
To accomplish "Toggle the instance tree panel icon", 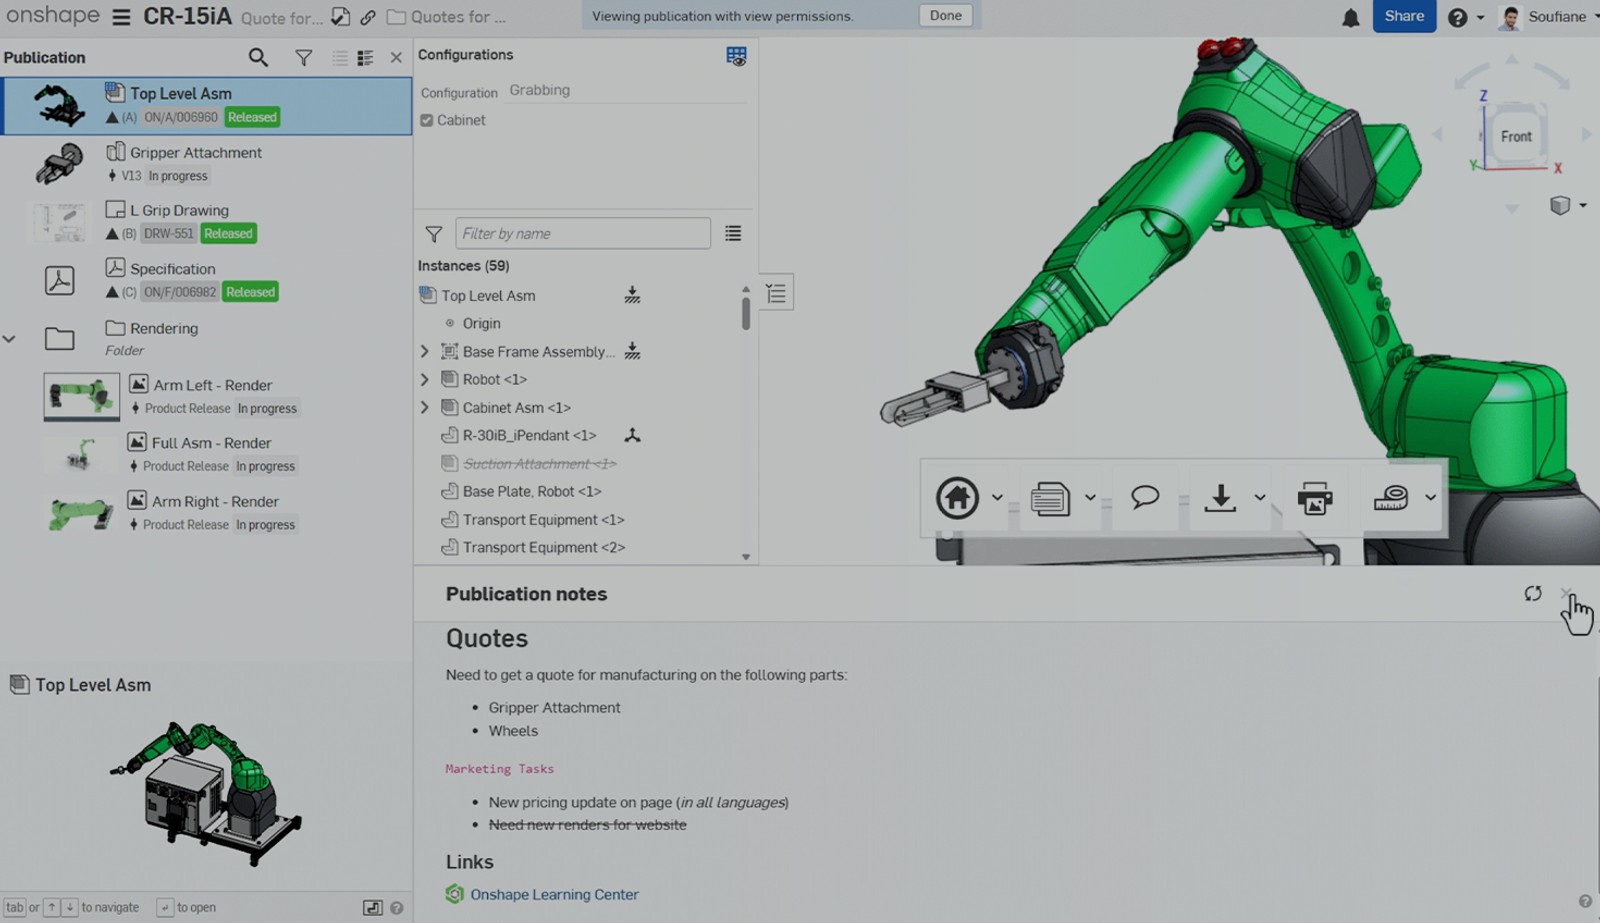I will click(x=776, y=293).
